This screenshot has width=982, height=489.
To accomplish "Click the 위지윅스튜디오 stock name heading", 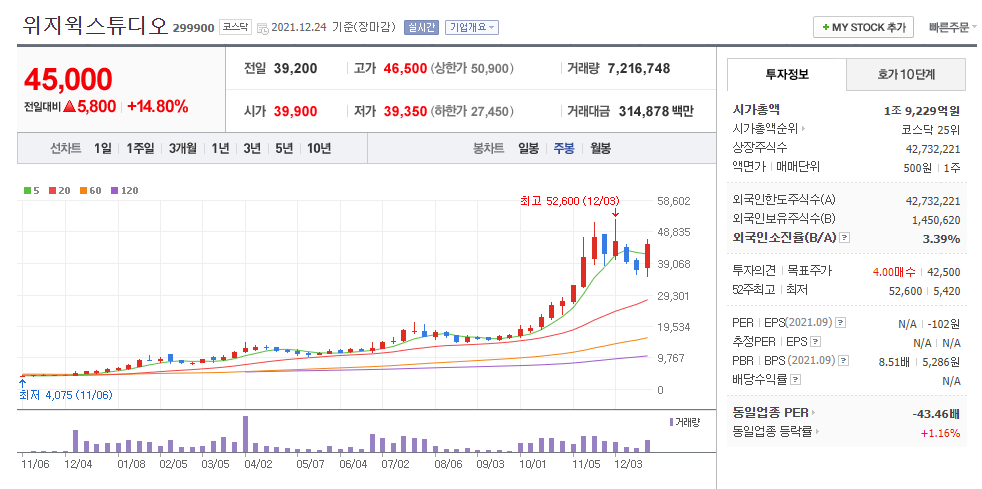I will click(x=95, y=25).
